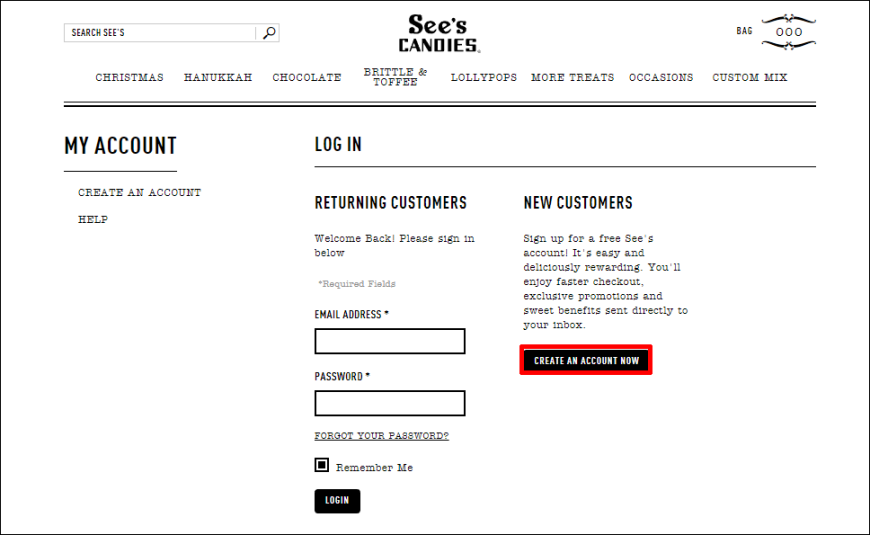
Task: Open the Christmas menu
Action: coord(129,77)
